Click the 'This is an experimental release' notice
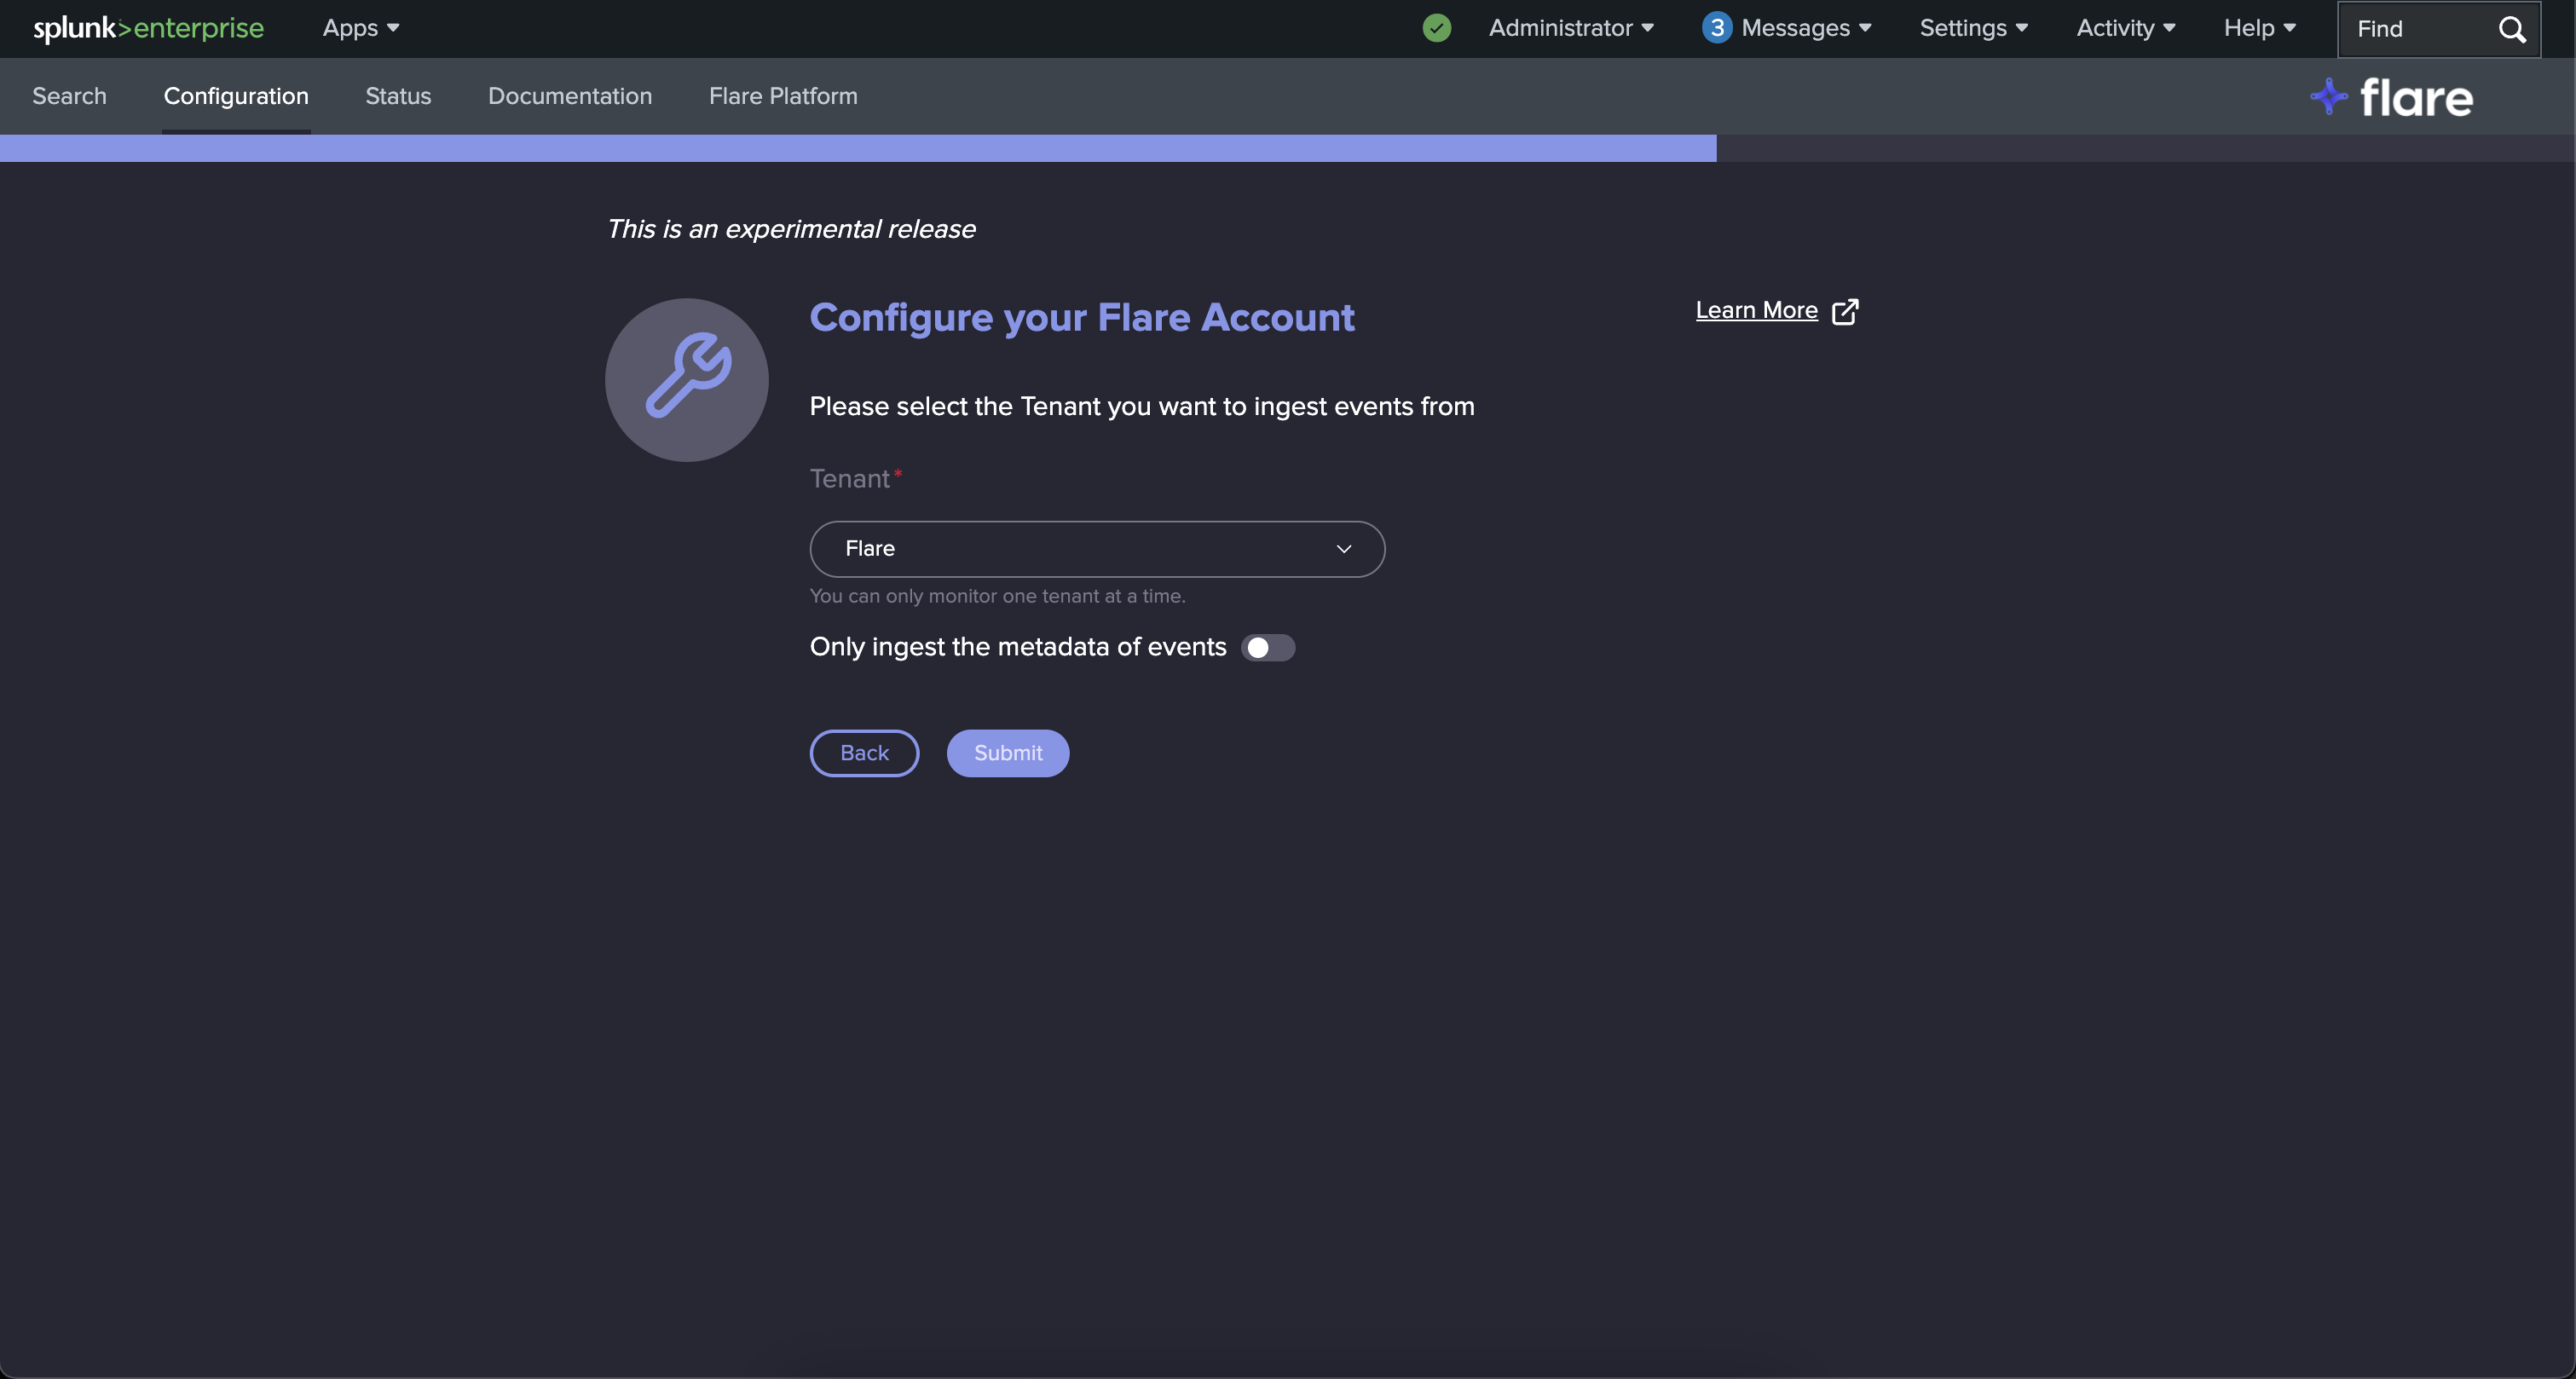Viewport: 2576px width, 1379px height. click(791, 229)
